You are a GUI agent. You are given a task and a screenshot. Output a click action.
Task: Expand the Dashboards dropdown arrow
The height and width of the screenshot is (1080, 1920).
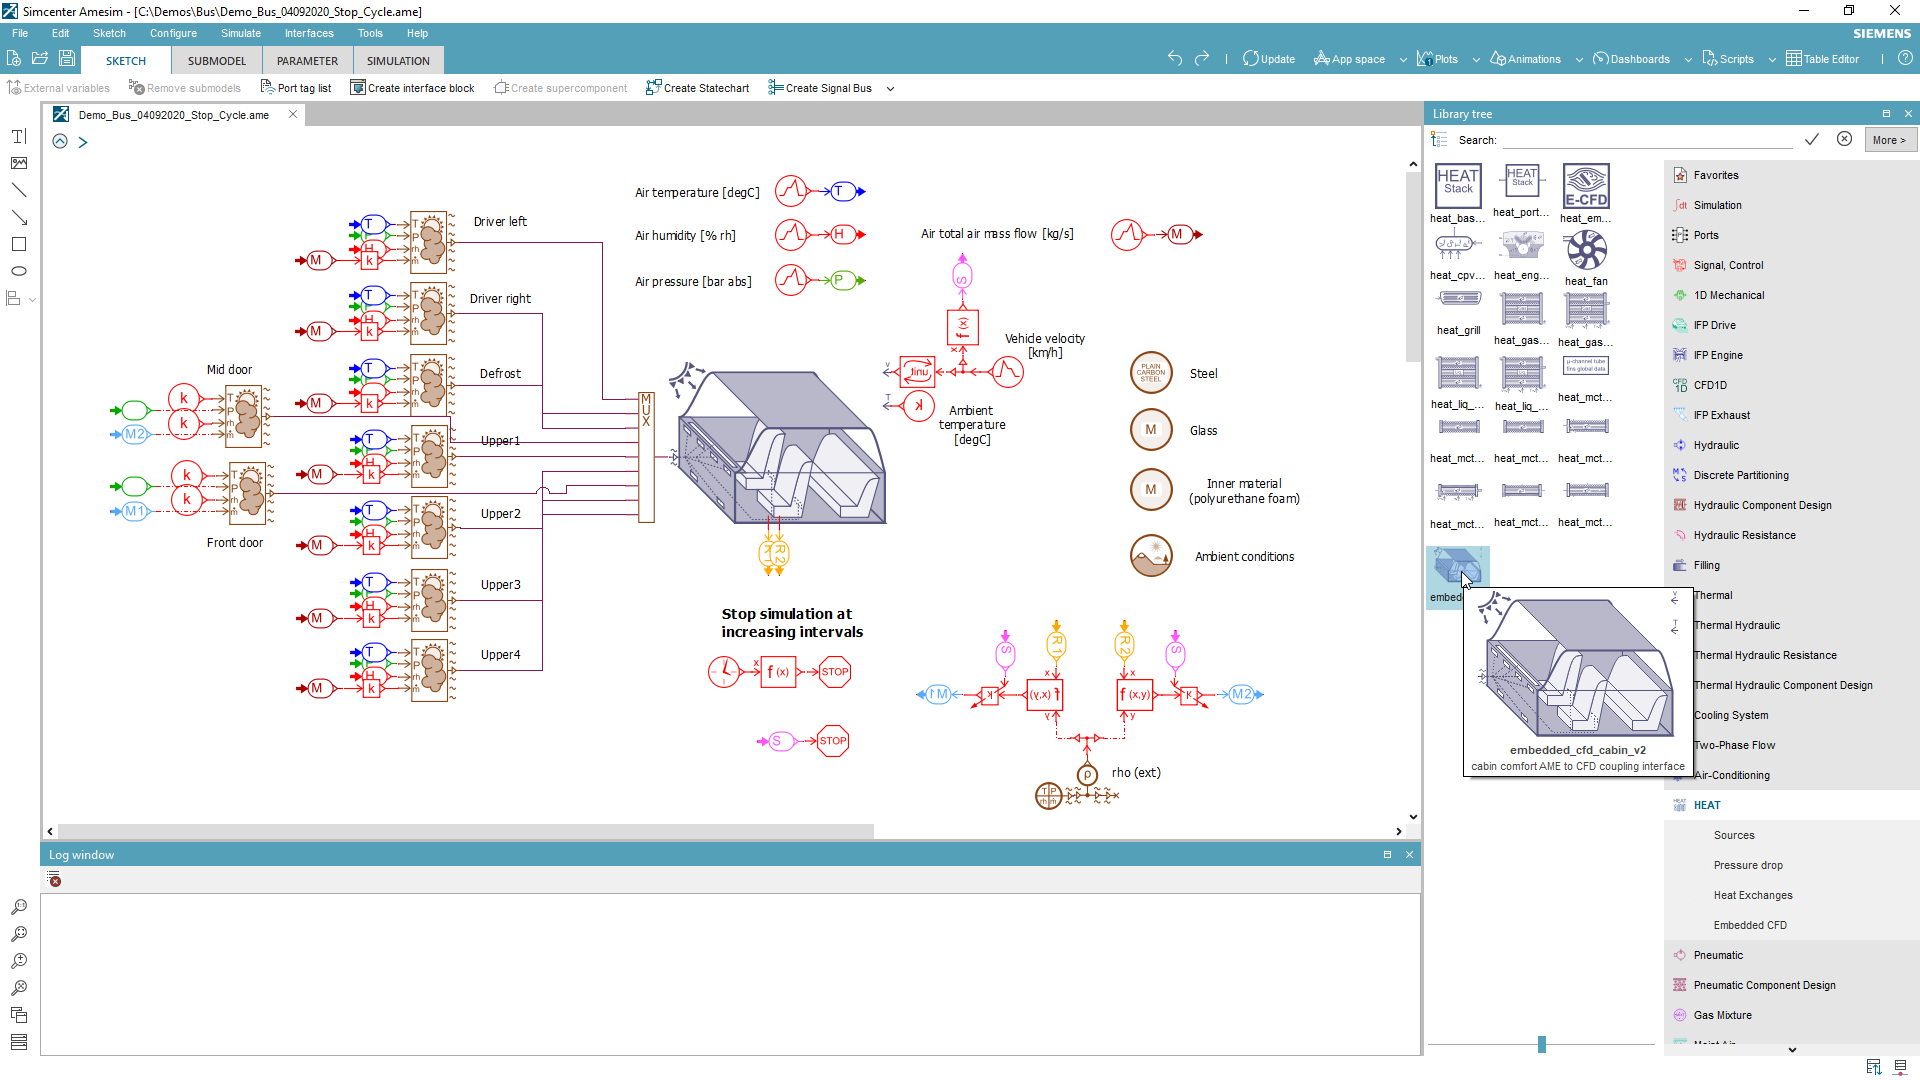click(1688, 59)
